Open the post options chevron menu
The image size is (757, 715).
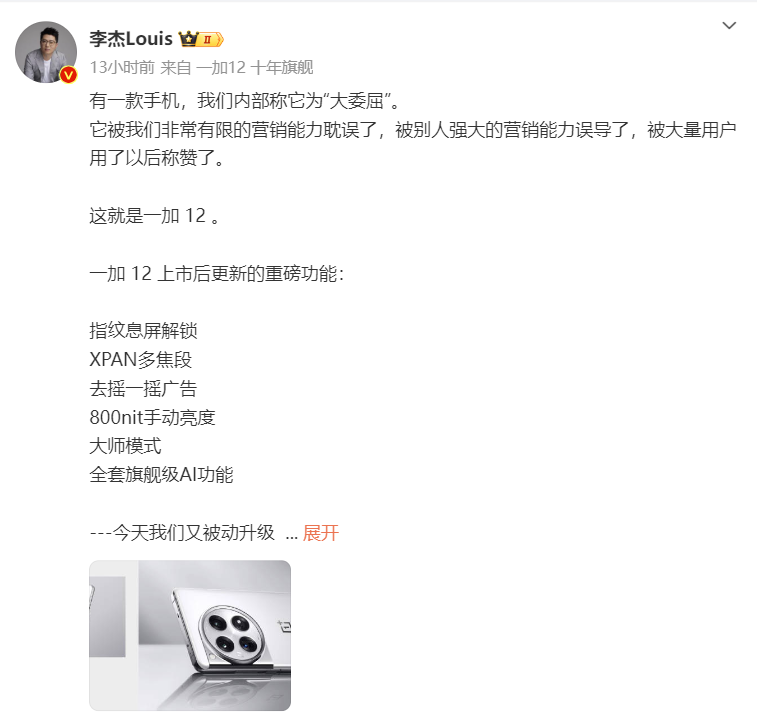(729, 25)
